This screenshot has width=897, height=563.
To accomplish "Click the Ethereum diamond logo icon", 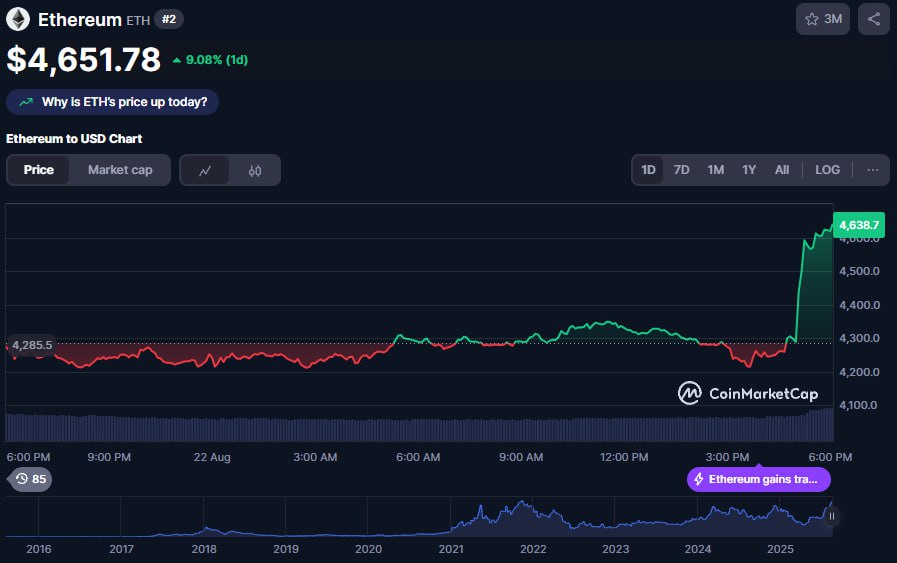I will pos(18,19).
